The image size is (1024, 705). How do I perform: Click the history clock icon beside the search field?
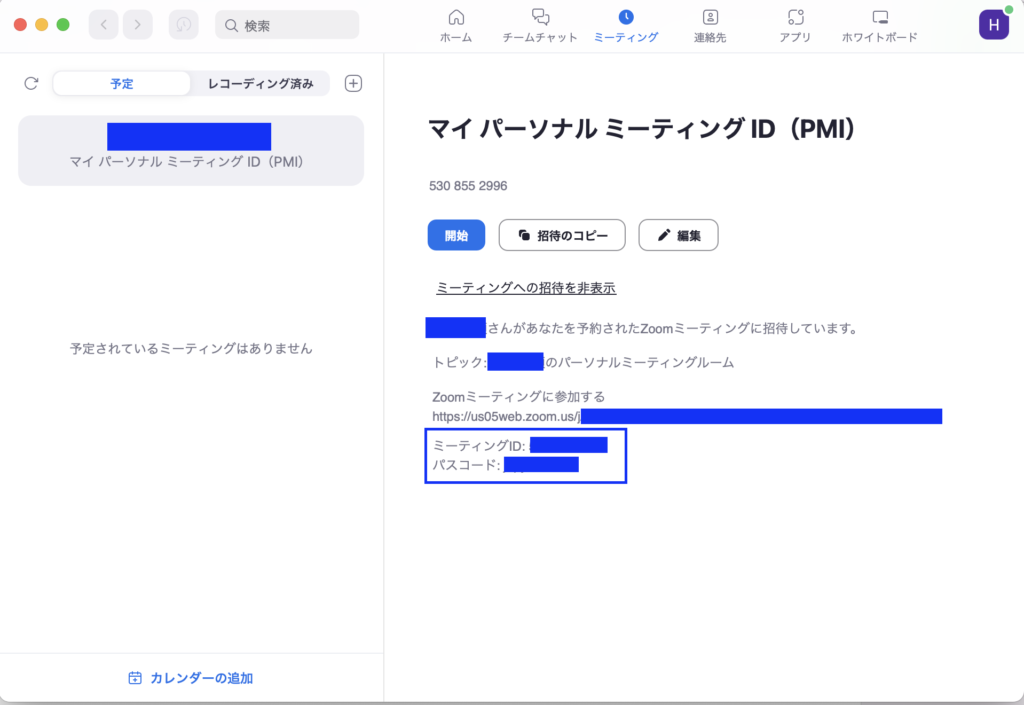(183, 25)
